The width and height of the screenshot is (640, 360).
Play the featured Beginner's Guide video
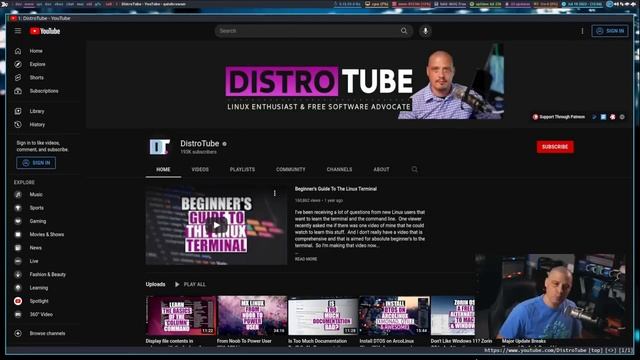216,225
